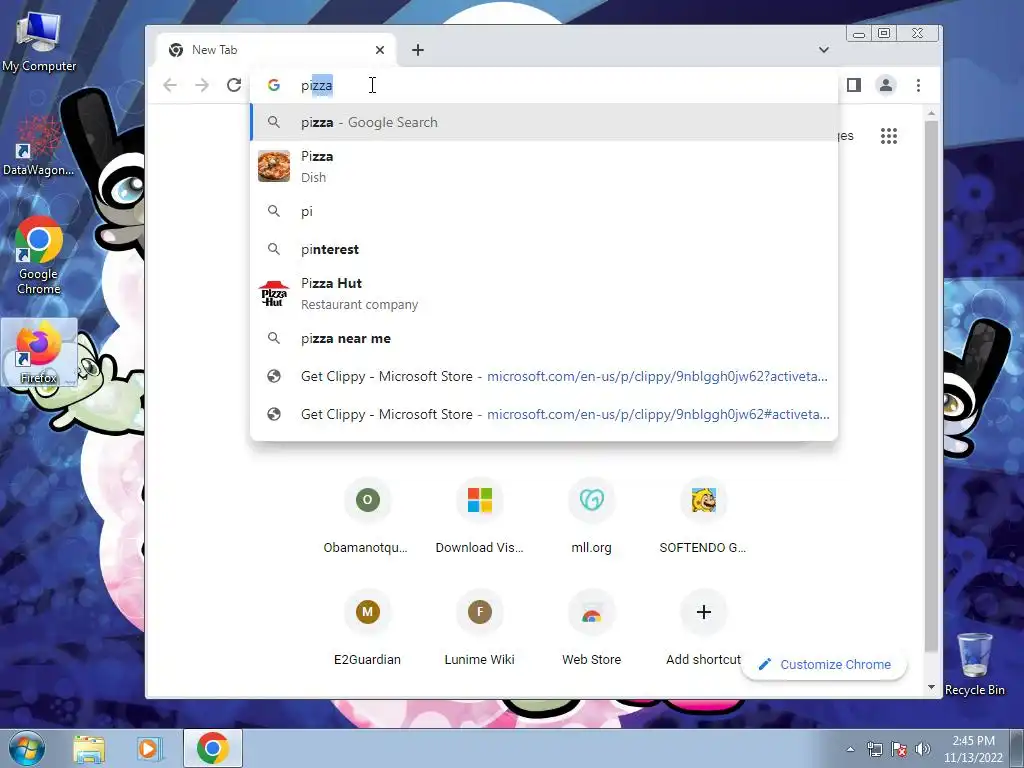Click the Chrome taskbar button
The image size is (1024, 768).
(x=212, y=748)
